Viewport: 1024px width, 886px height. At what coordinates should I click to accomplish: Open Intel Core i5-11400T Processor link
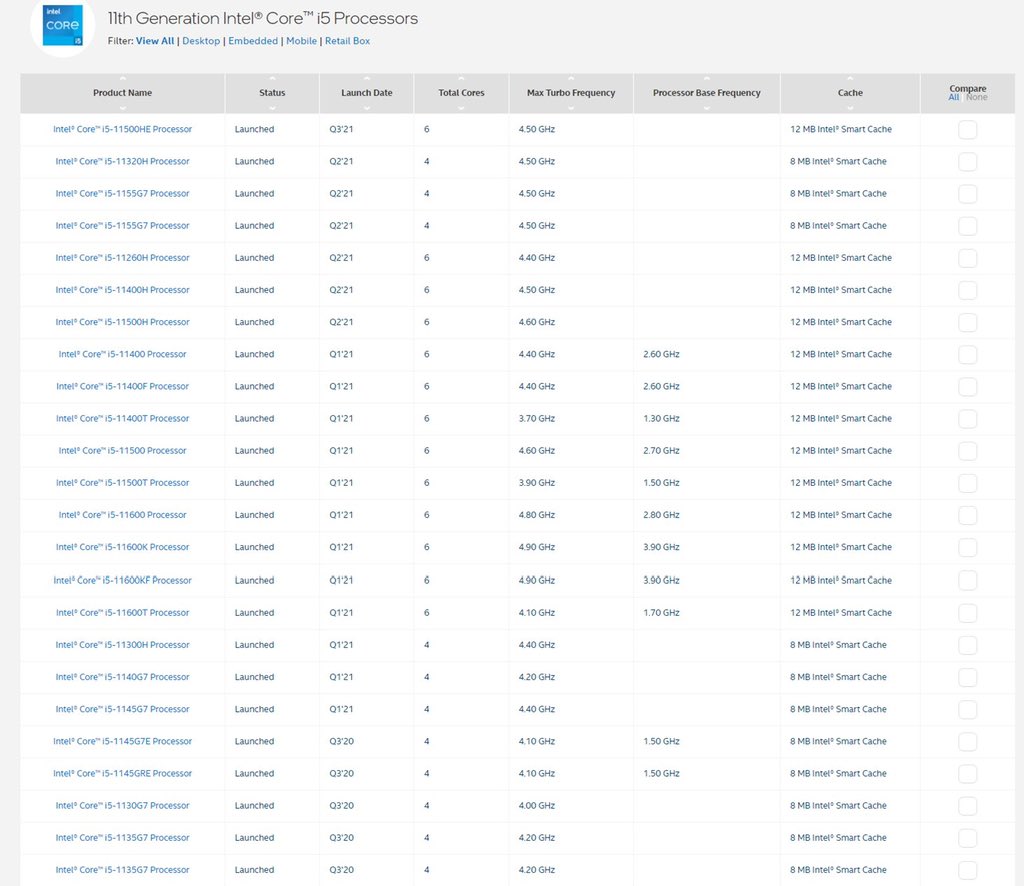click(122, 419)
